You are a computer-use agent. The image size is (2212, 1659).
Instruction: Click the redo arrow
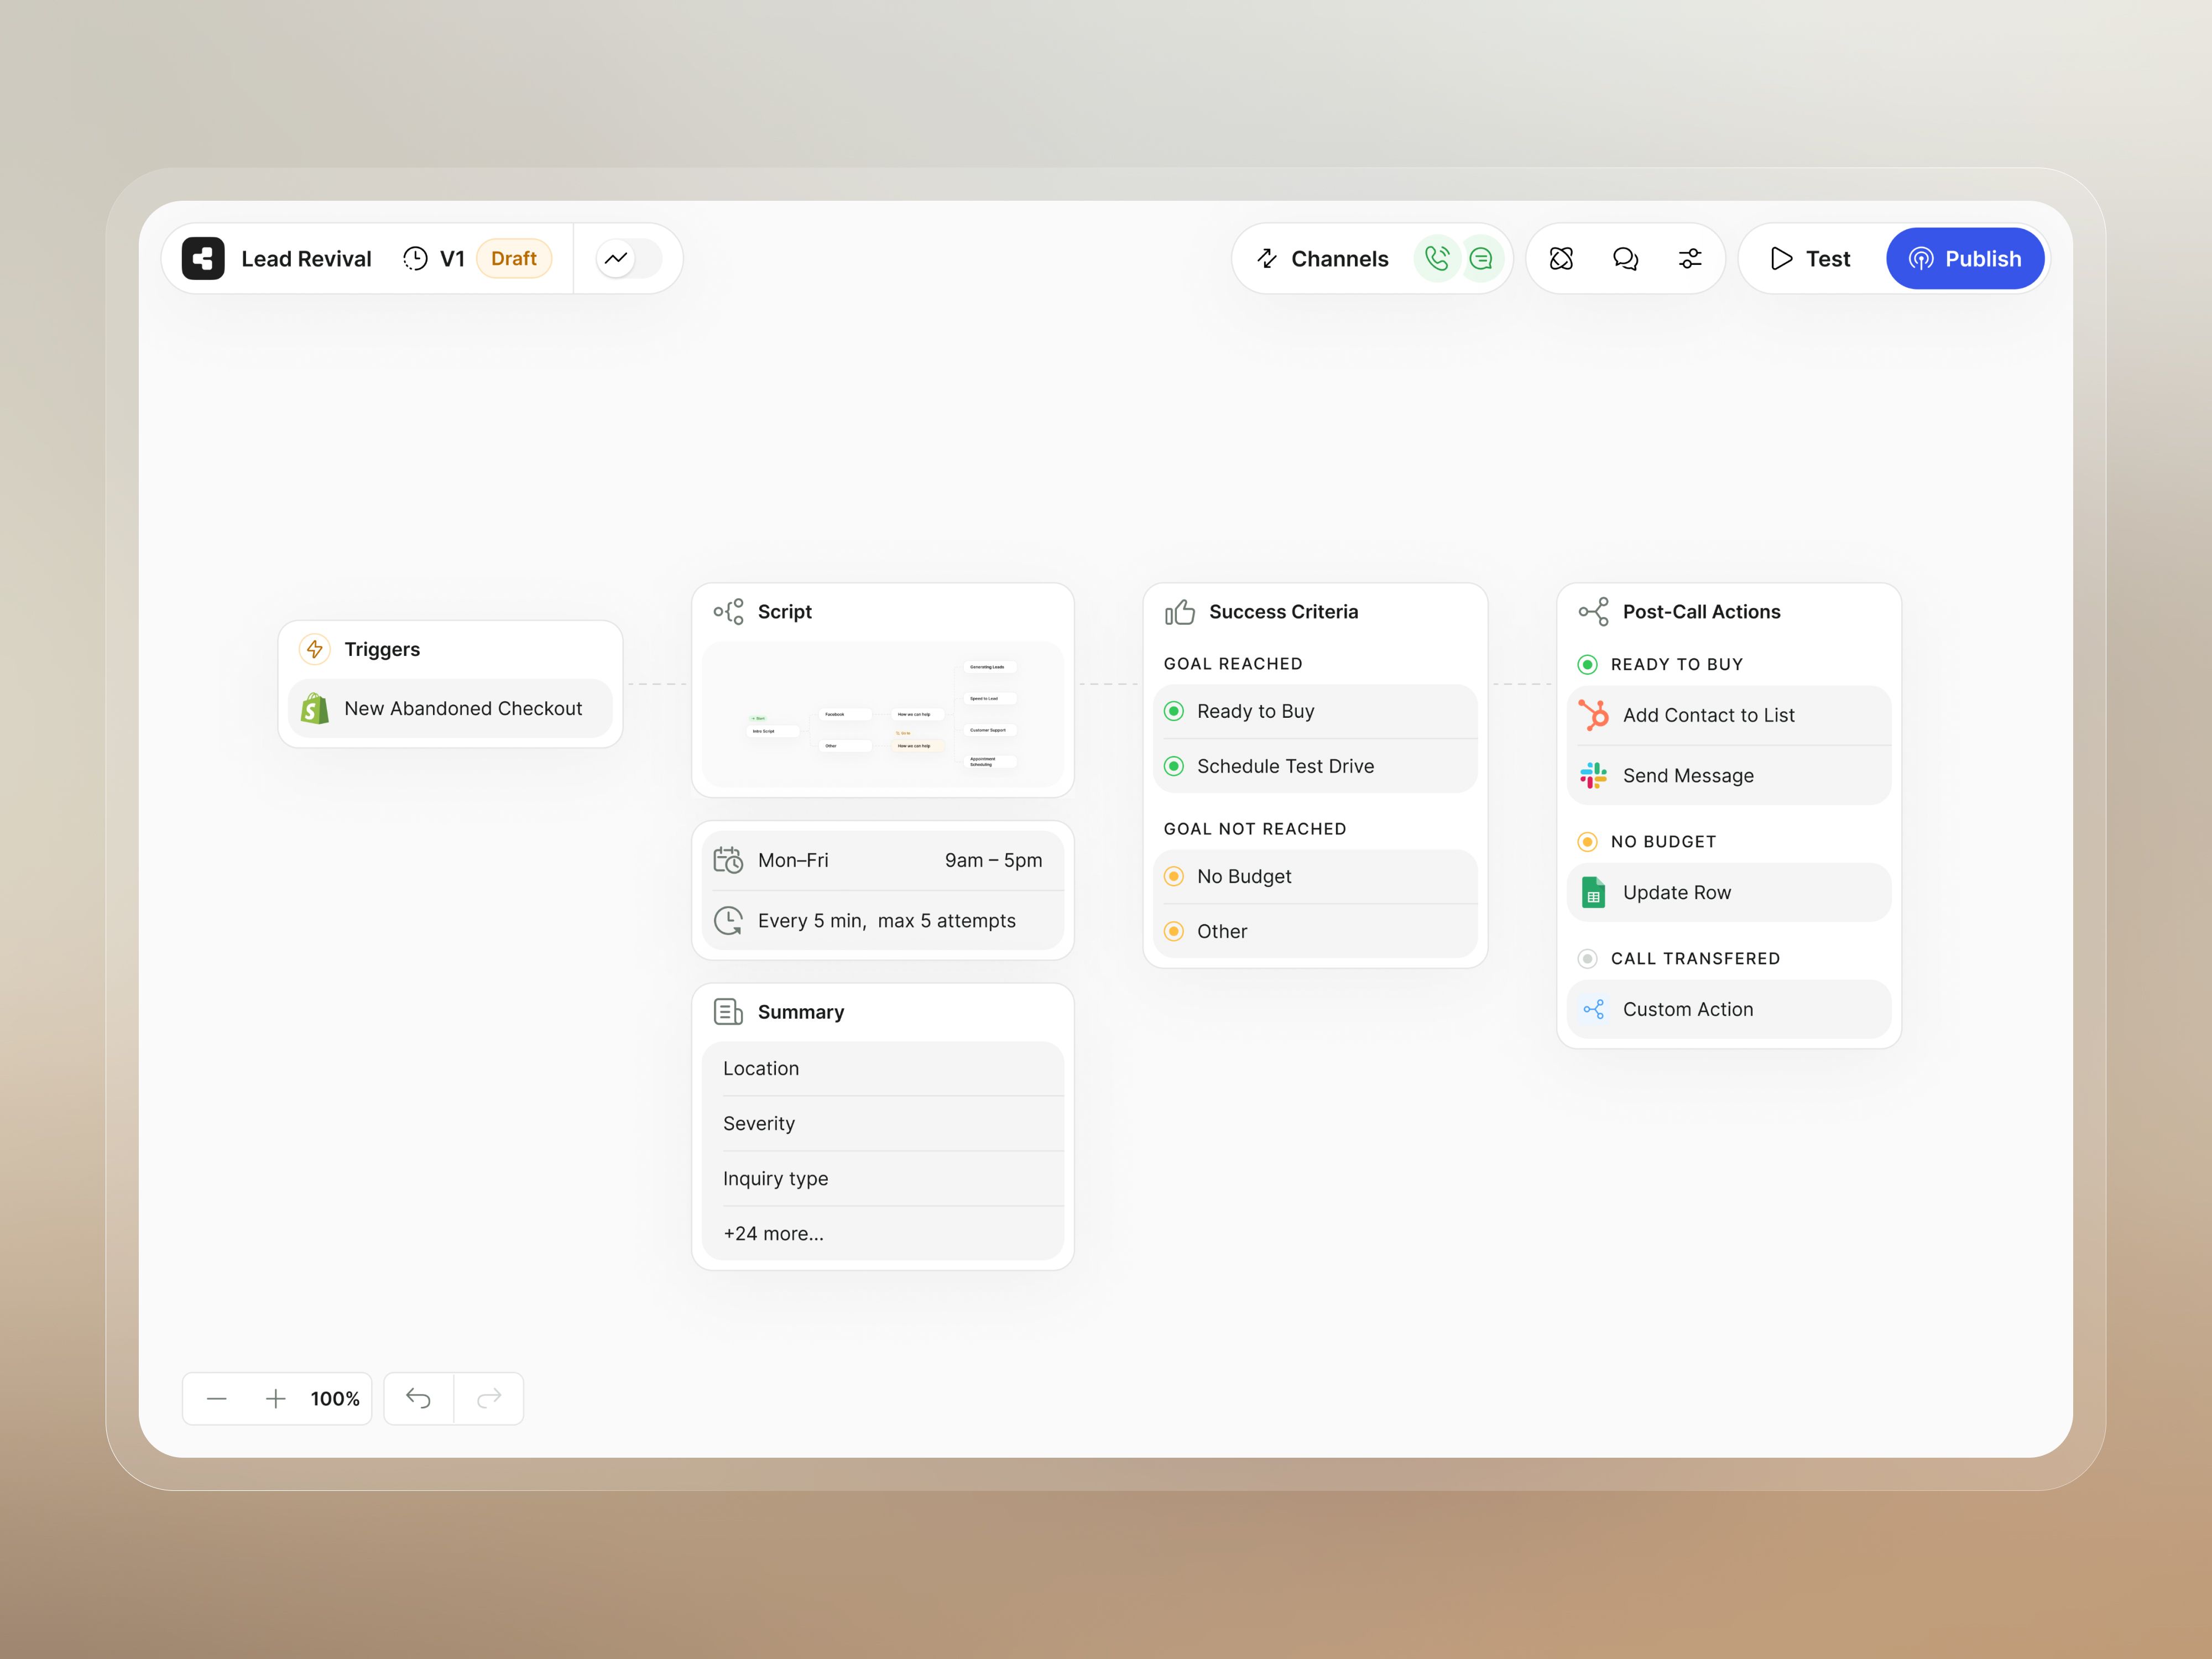tap(489, 1398)
